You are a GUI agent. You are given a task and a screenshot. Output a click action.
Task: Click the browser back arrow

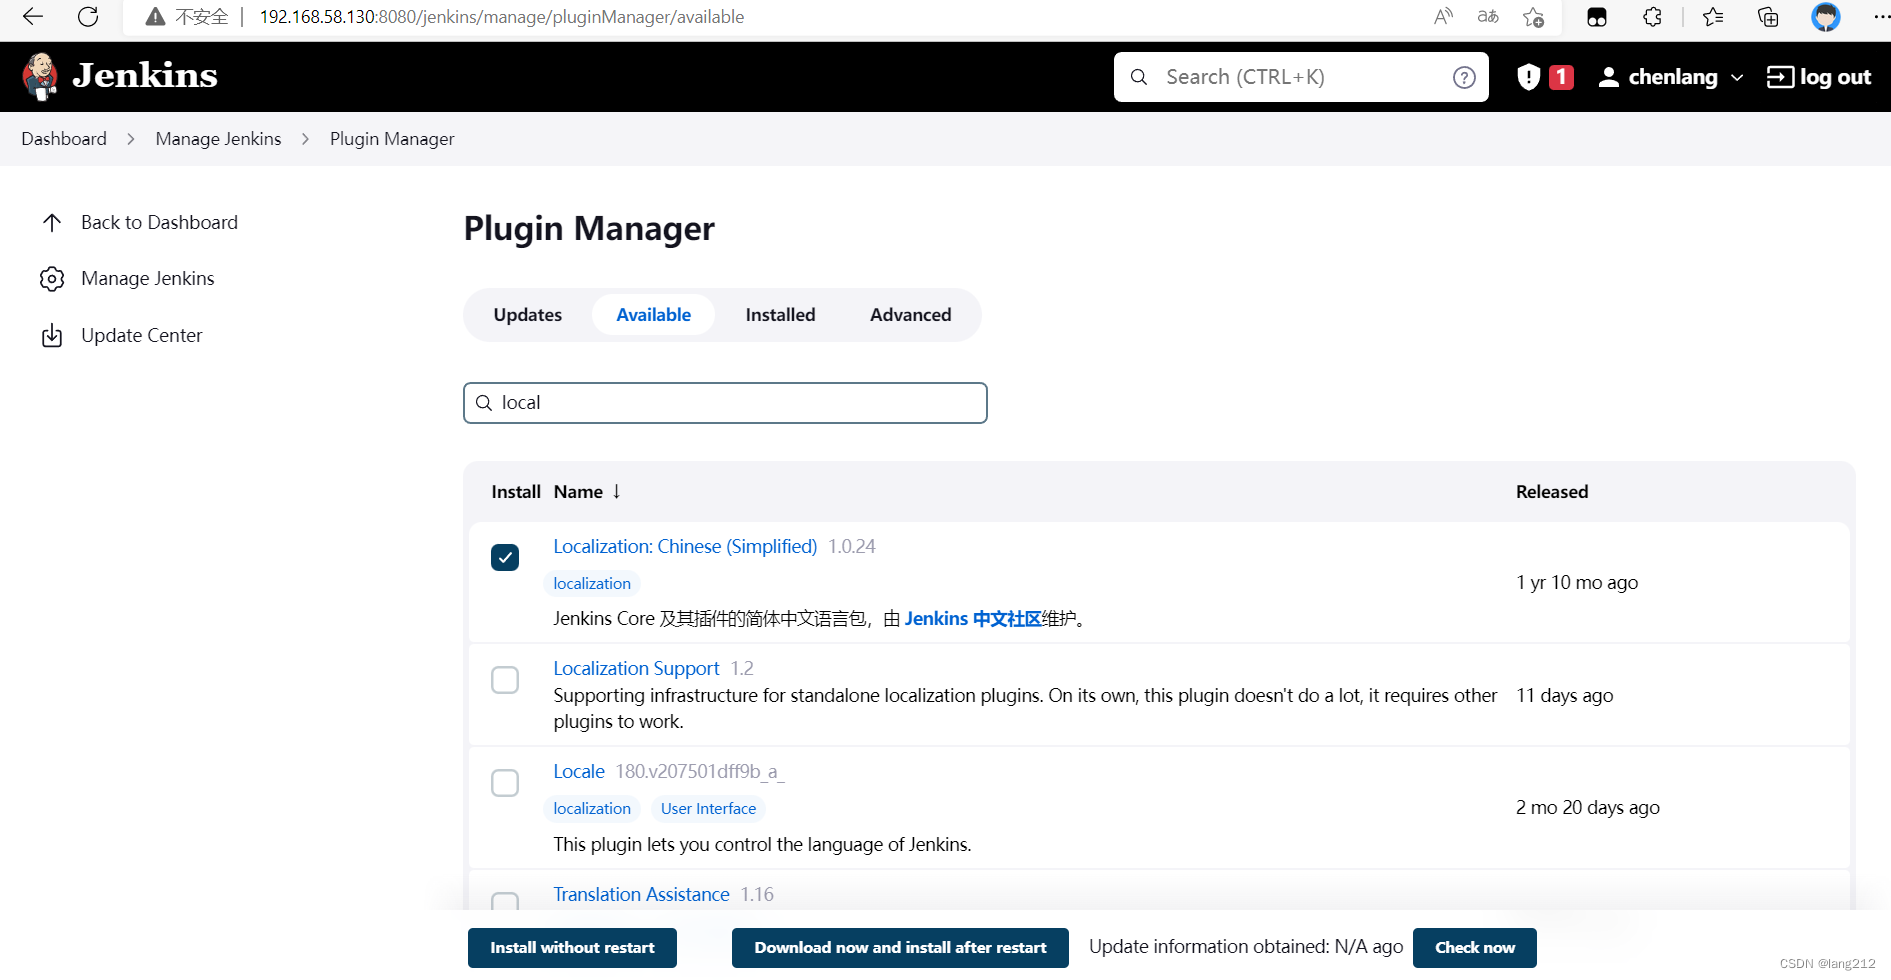[33, 17]
